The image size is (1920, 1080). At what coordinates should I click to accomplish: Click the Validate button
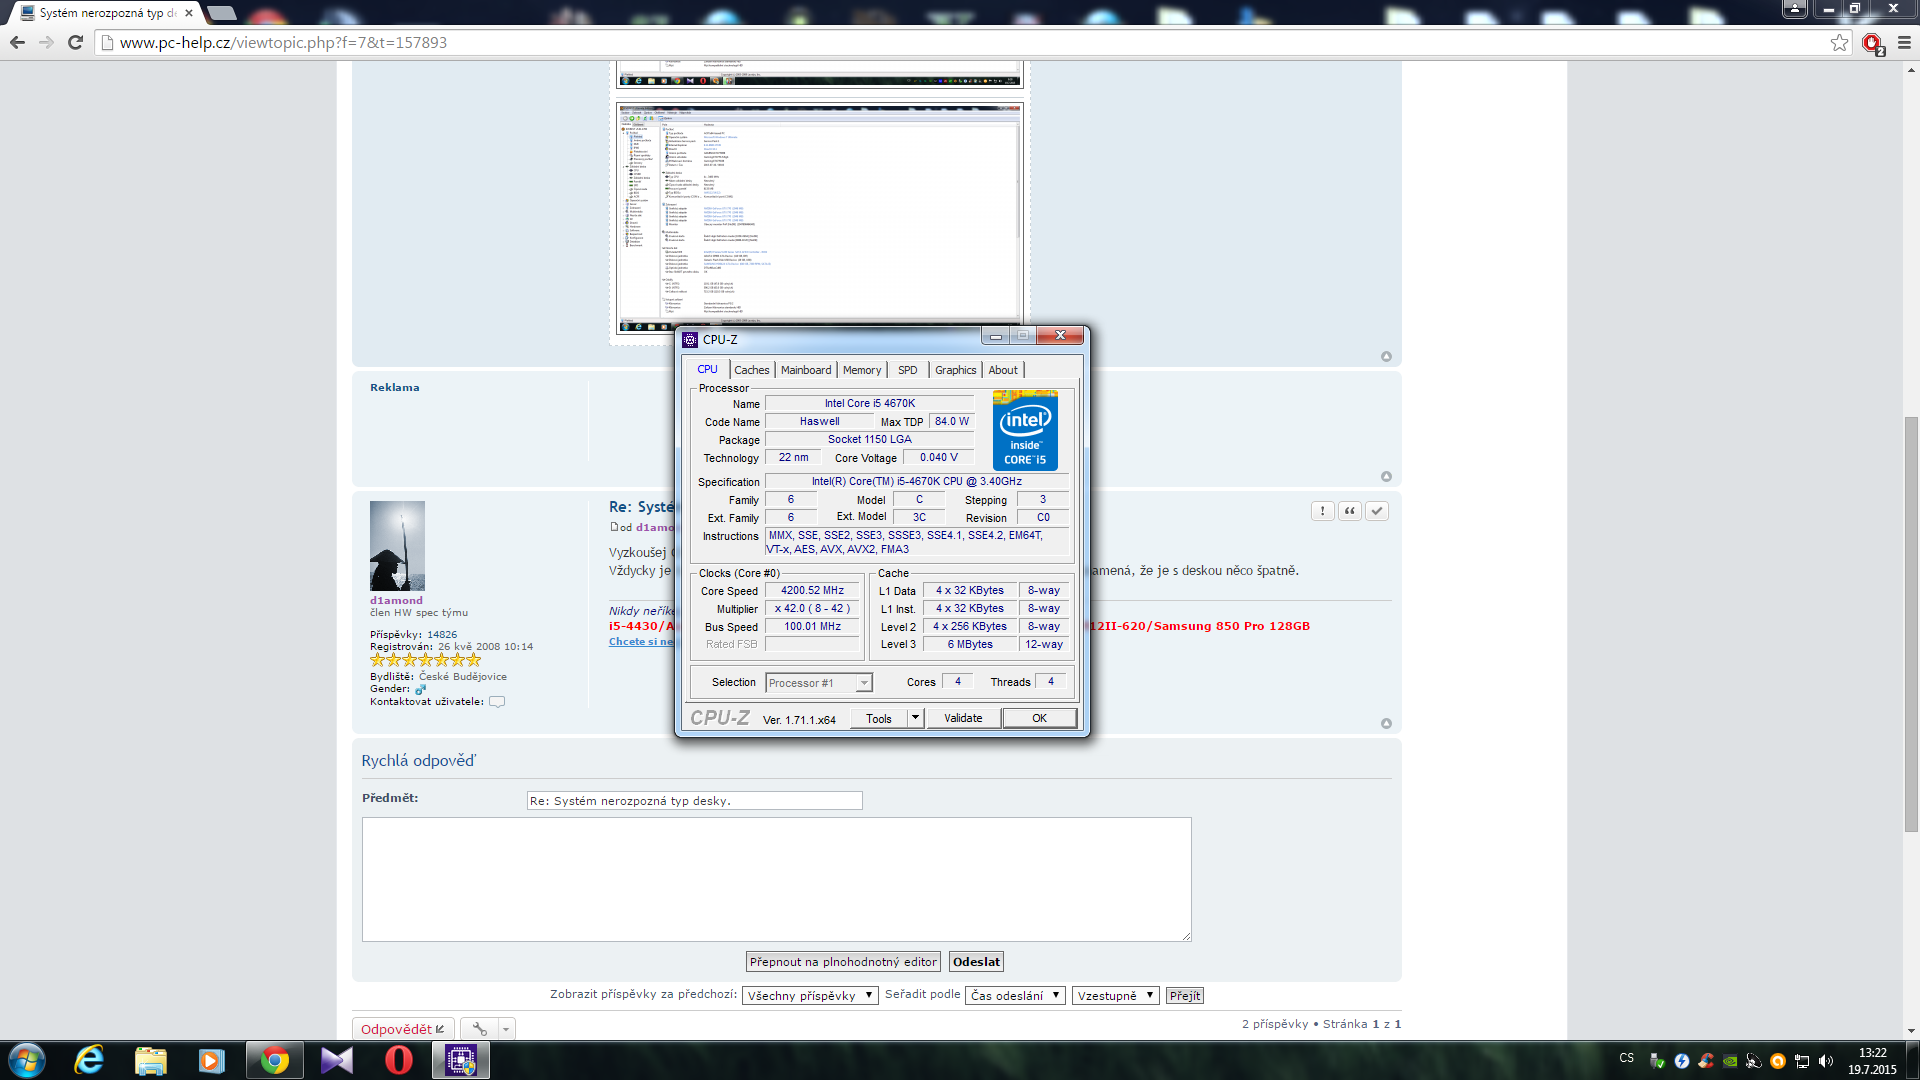963,718
